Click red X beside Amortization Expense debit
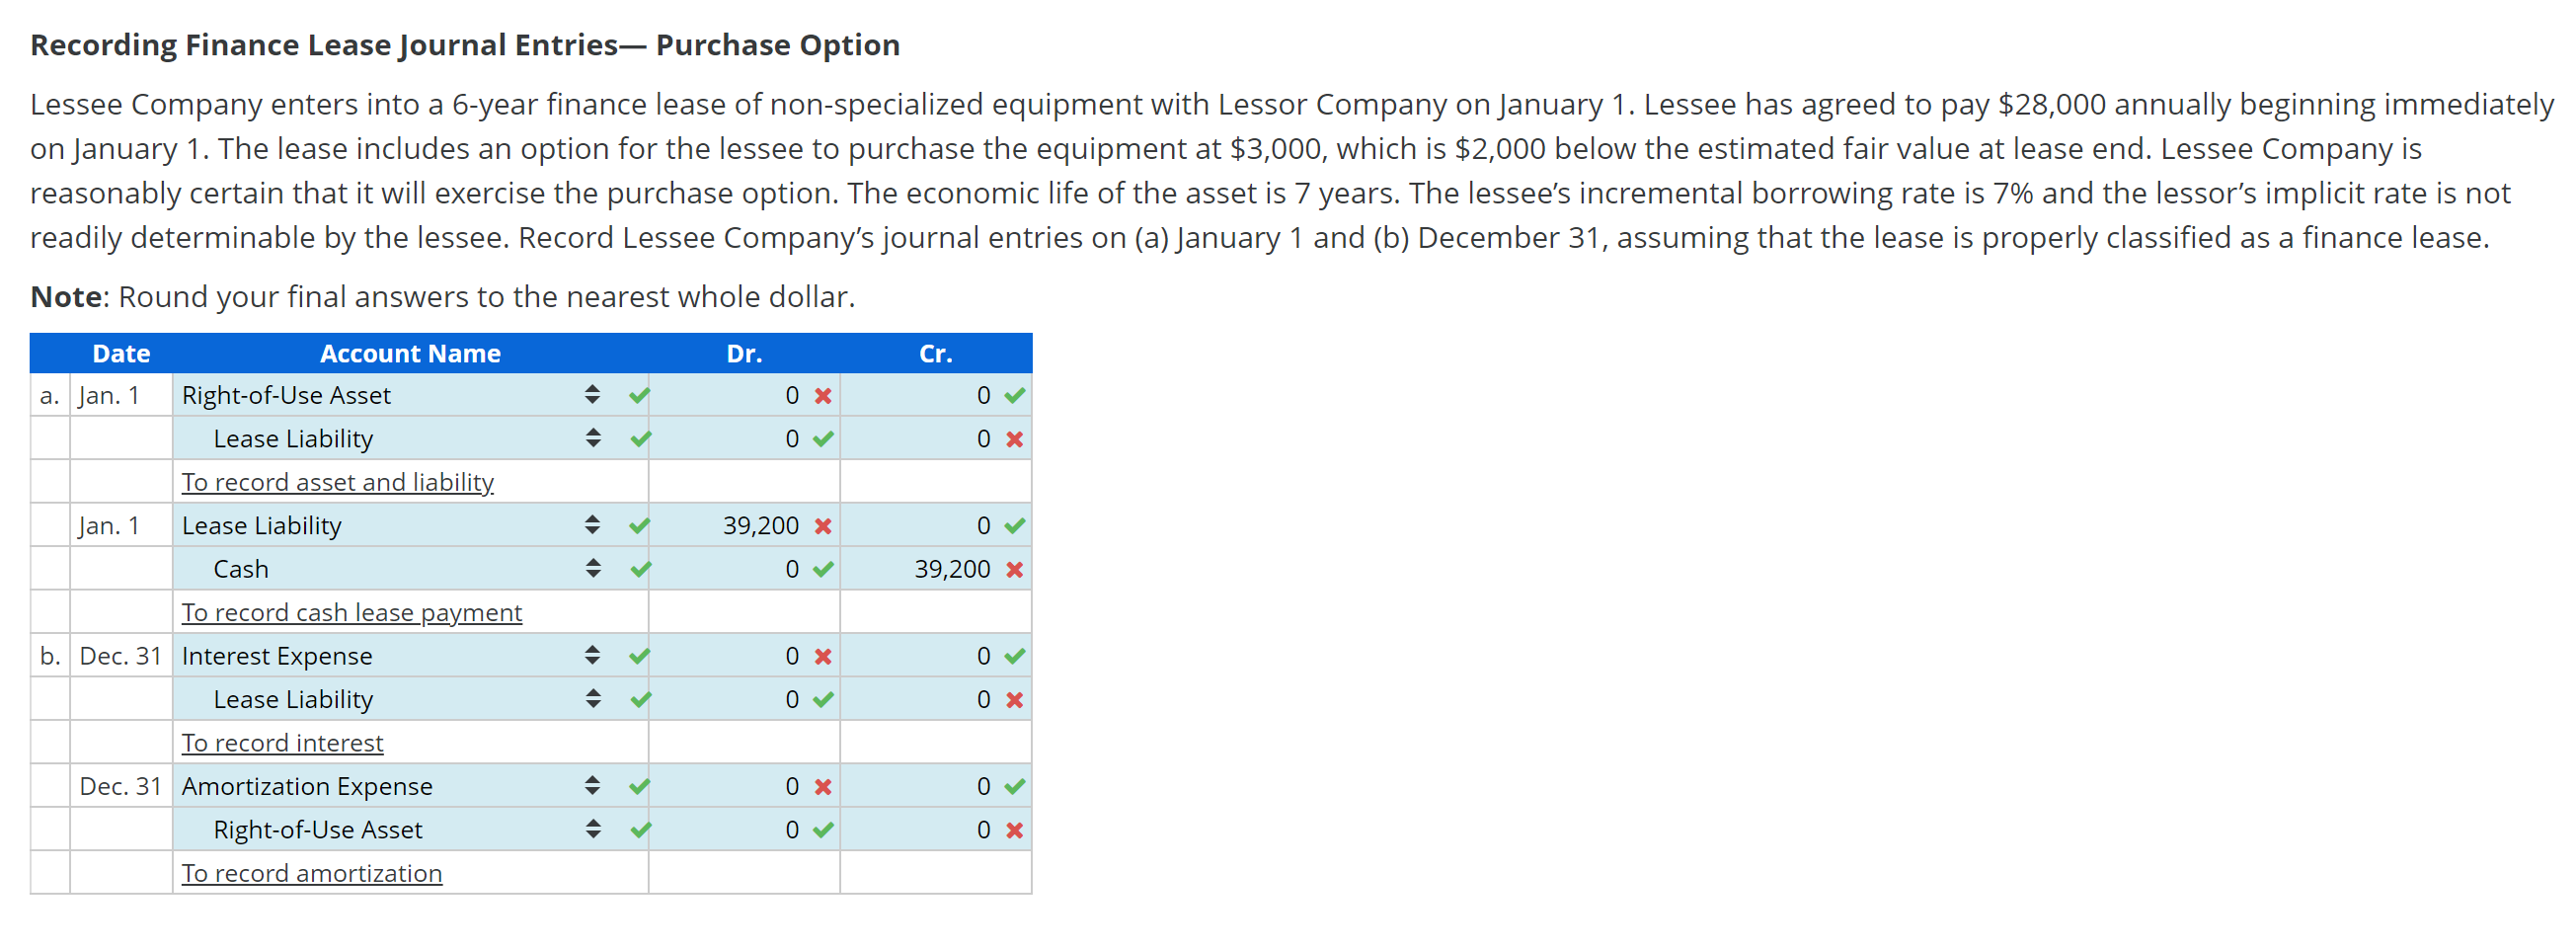Screen dimensions: 2576x950 [823, 787]
